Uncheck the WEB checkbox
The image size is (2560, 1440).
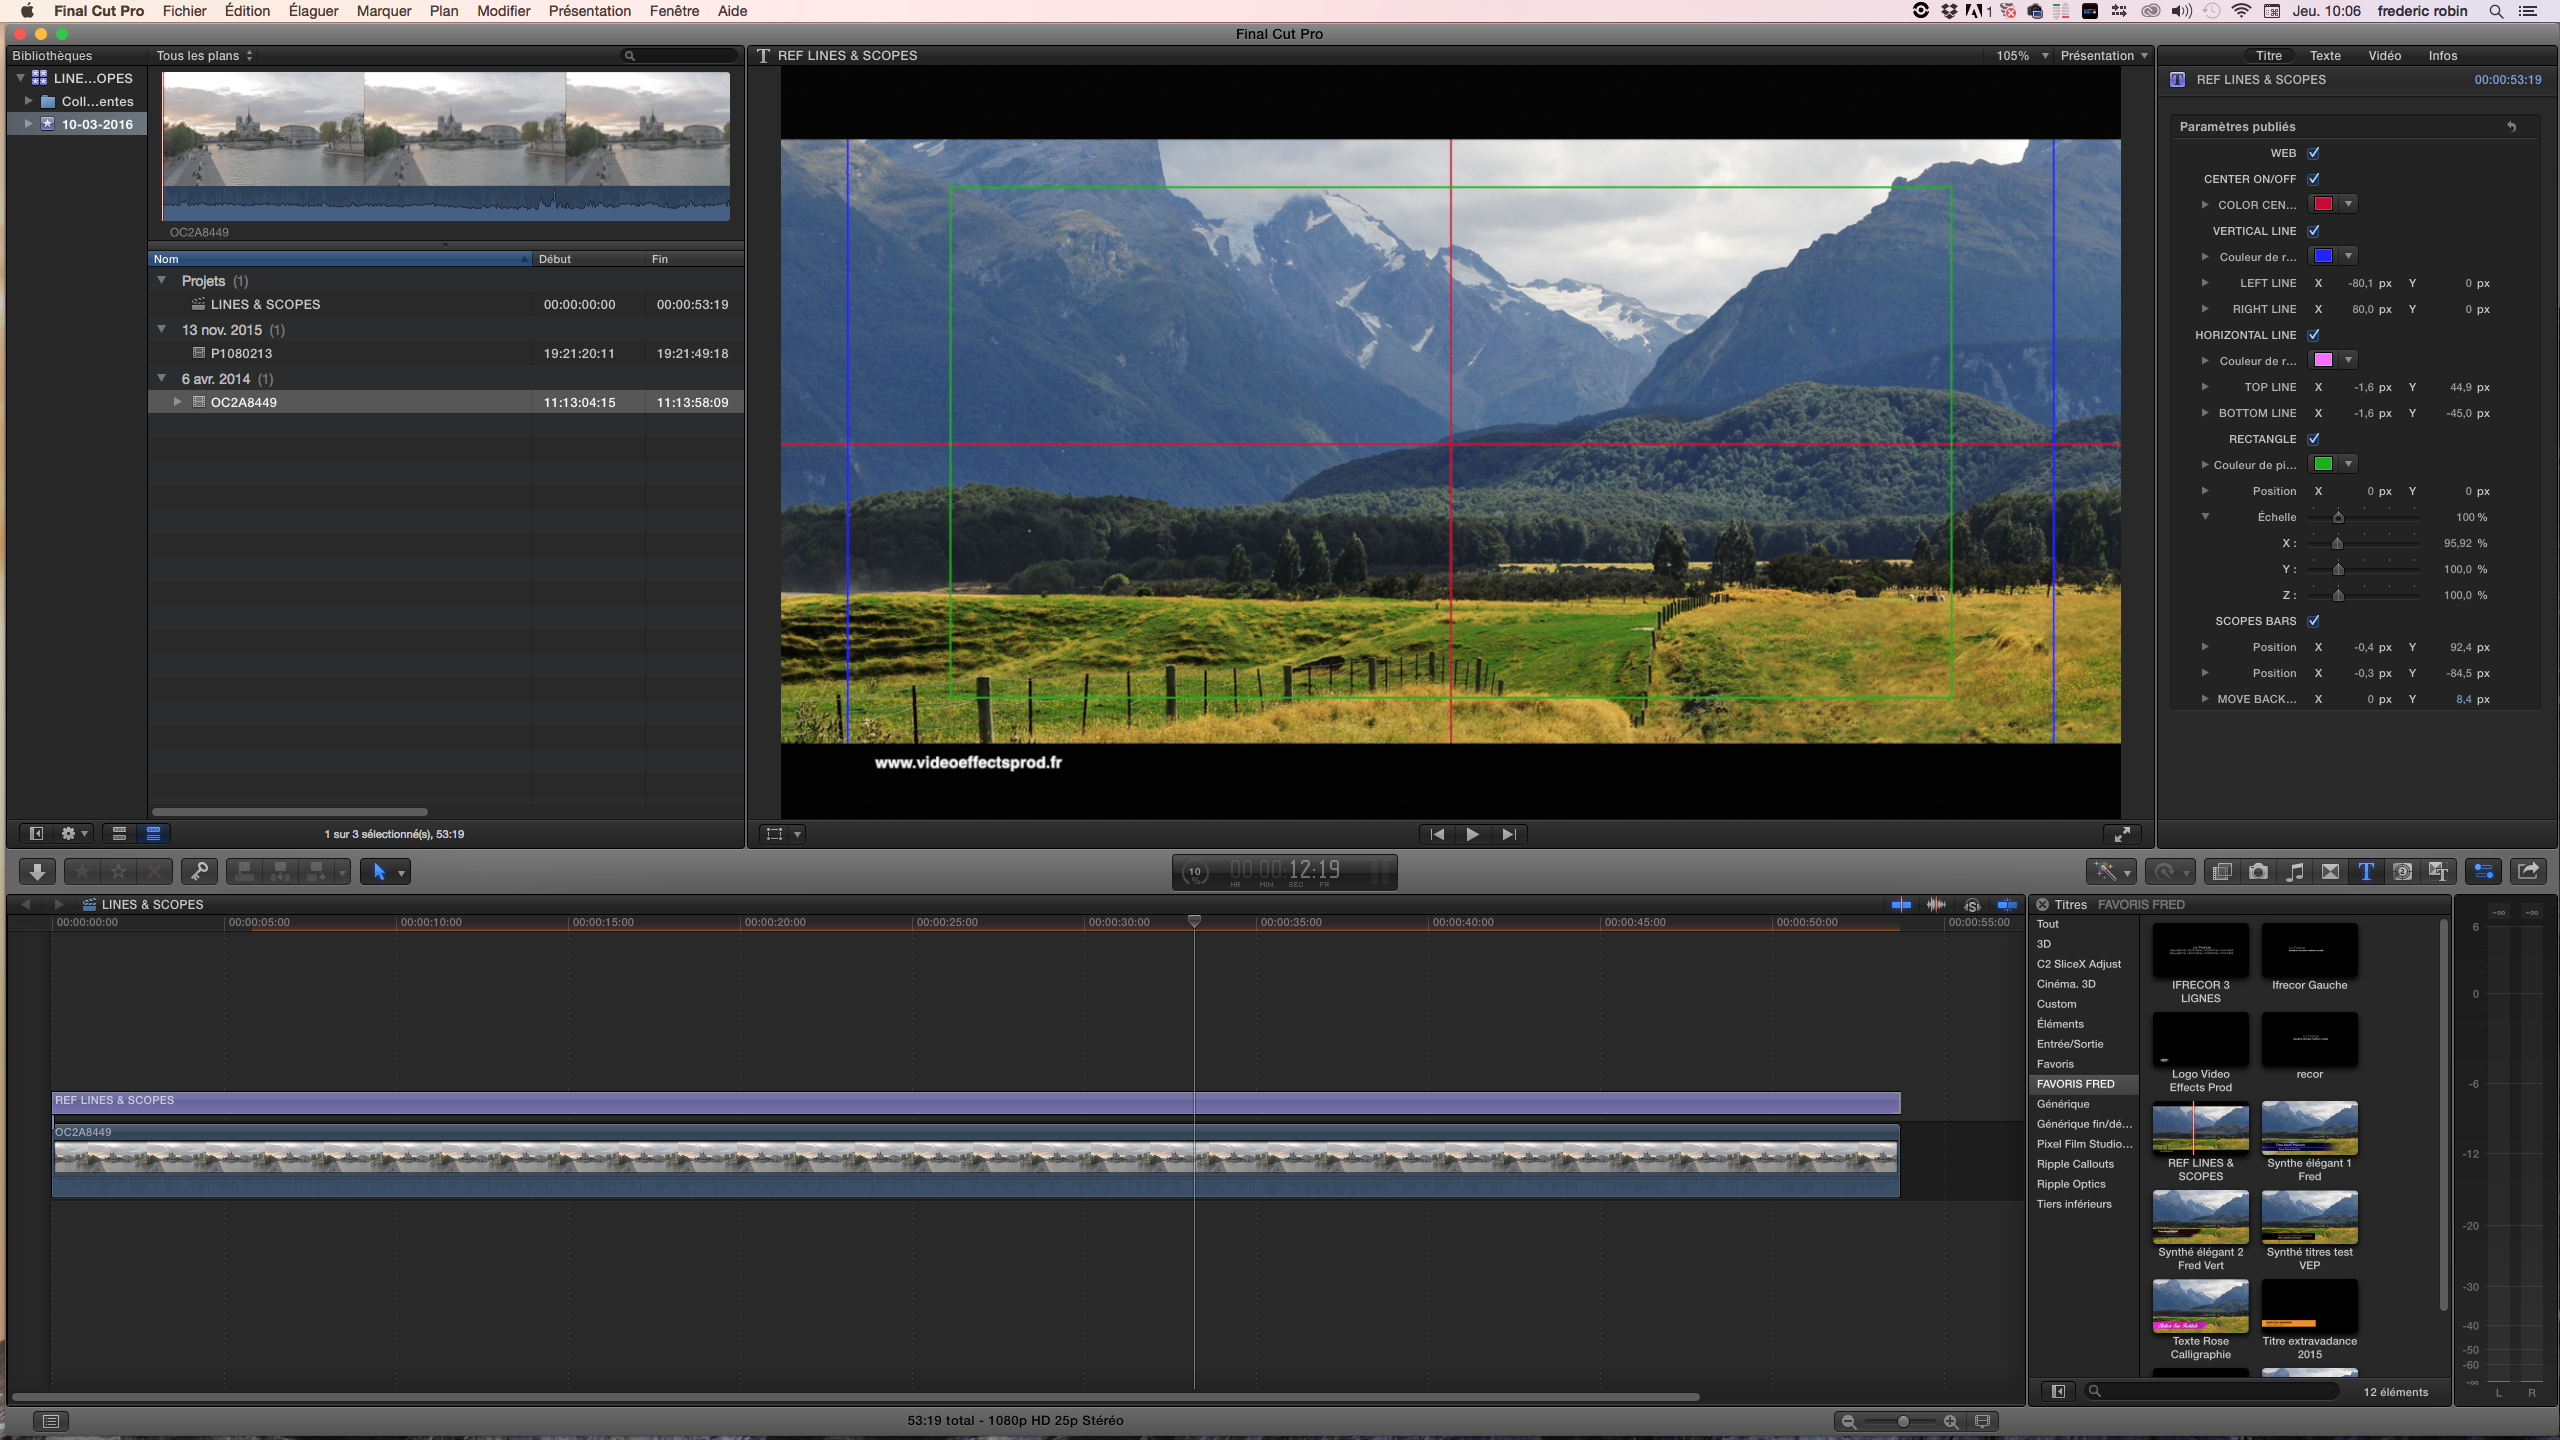point(2314,153)
